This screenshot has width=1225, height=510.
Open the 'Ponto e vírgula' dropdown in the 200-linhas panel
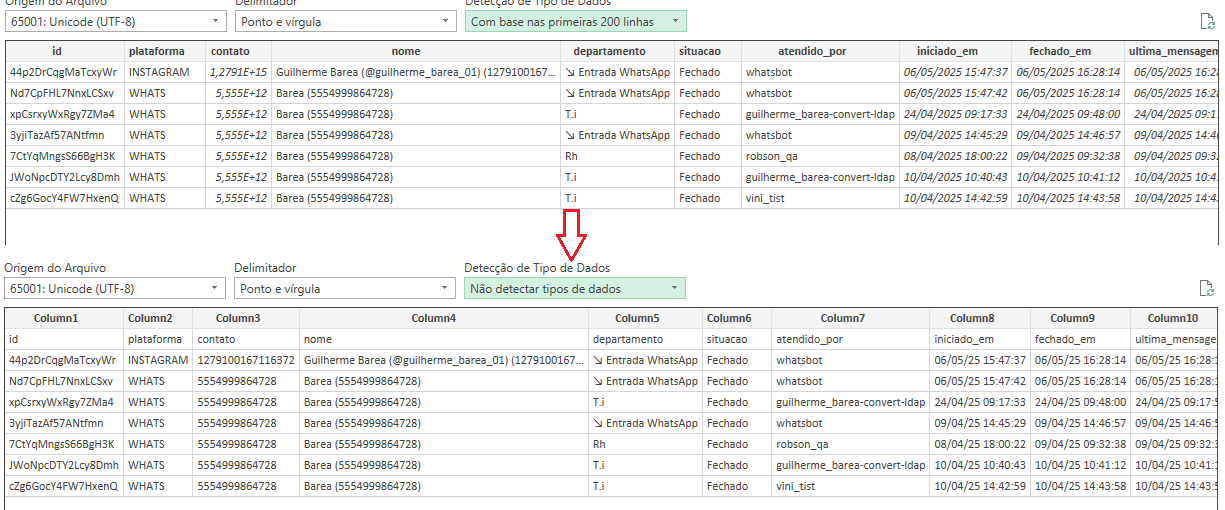pyautogui.click(x=344, y=21)
